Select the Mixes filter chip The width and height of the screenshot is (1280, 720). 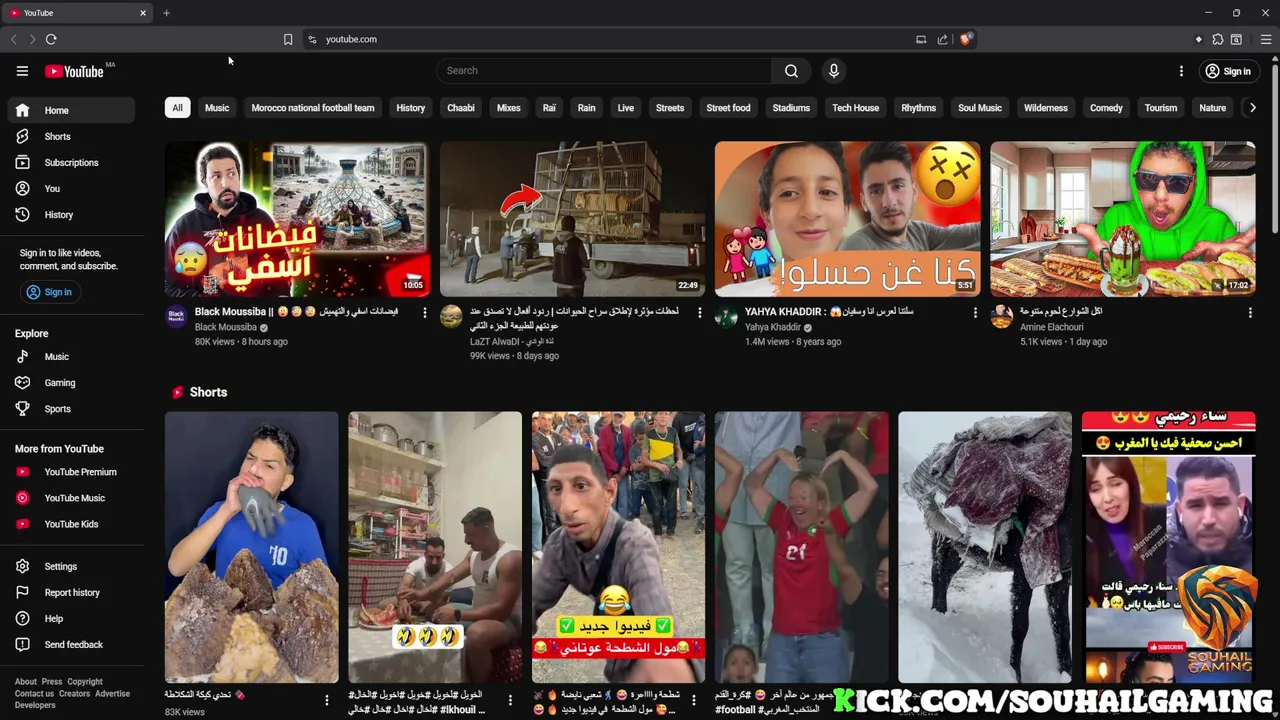point(509,108)
